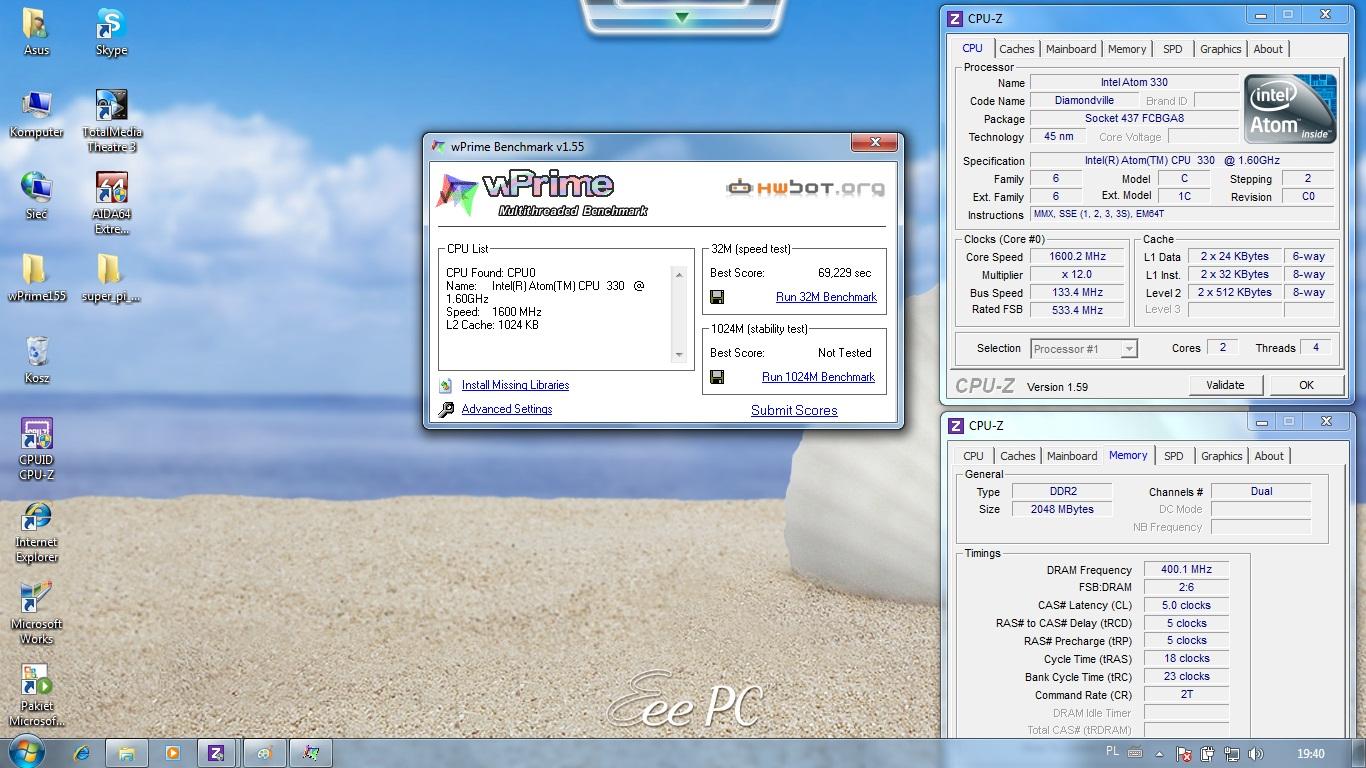Open the network status tray icon
The width and height of the screenshot is (1366, 768).
[1232, 754]
